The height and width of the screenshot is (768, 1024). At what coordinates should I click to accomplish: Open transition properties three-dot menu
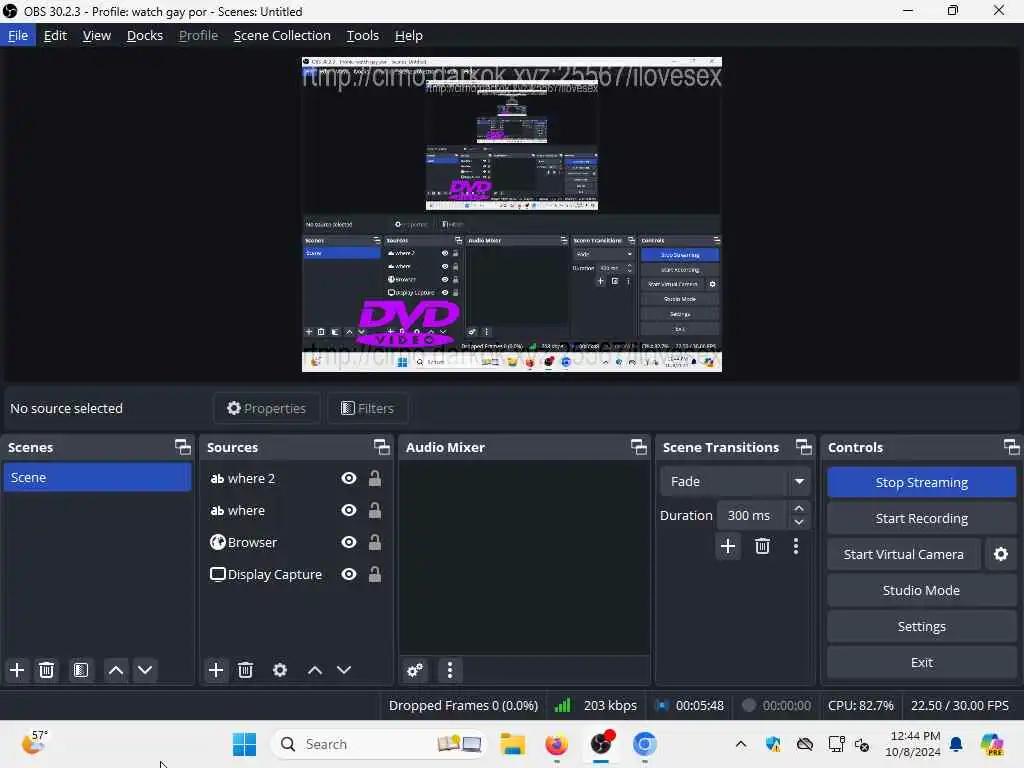tap(795, 546)
